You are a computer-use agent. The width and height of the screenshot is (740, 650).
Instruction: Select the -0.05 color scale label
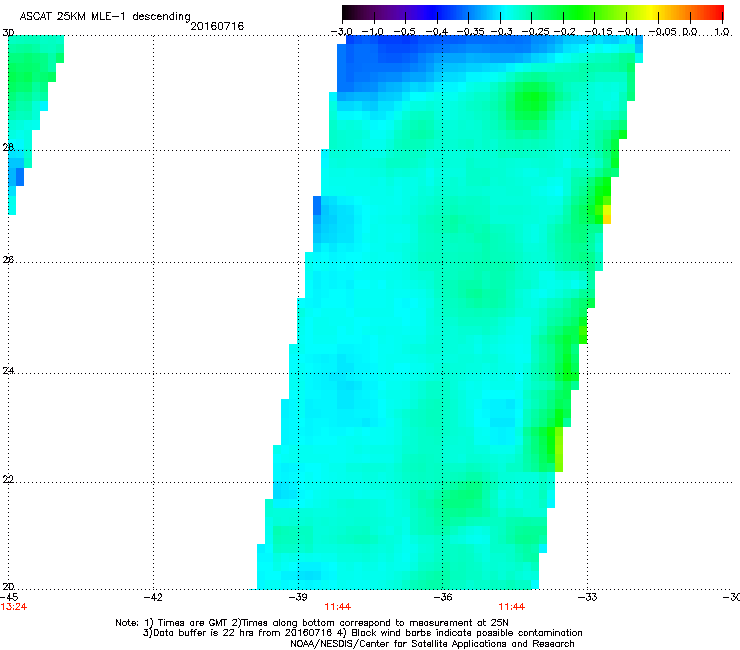click(x=663, y=32)
